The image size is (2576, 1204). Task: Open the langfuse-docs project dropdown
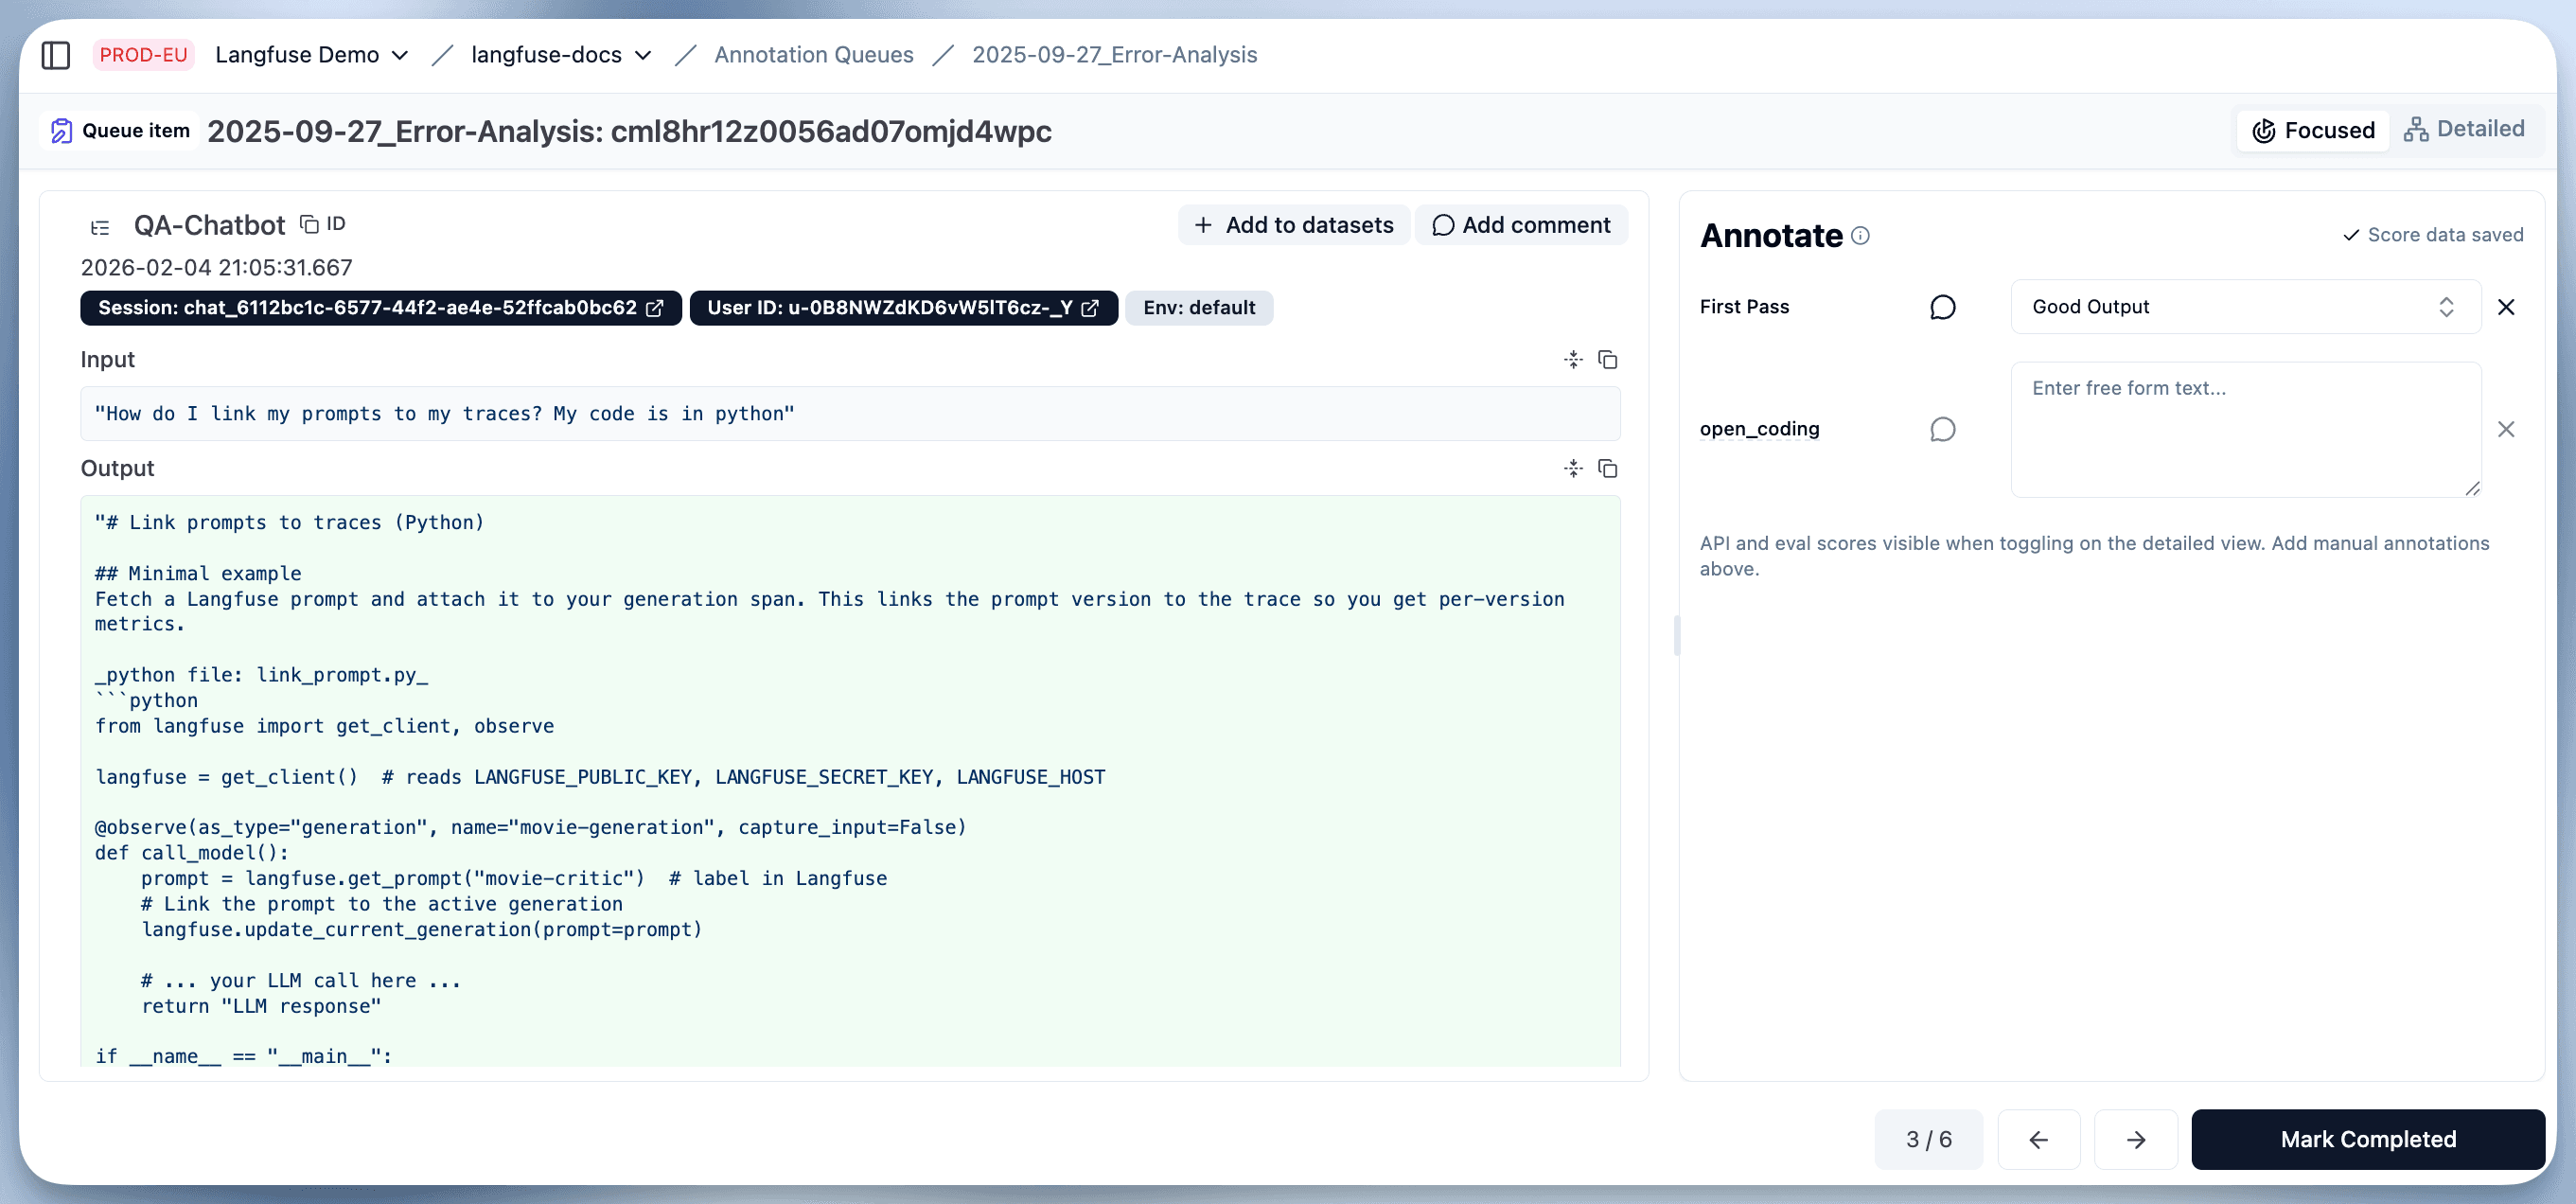point(561,55)
